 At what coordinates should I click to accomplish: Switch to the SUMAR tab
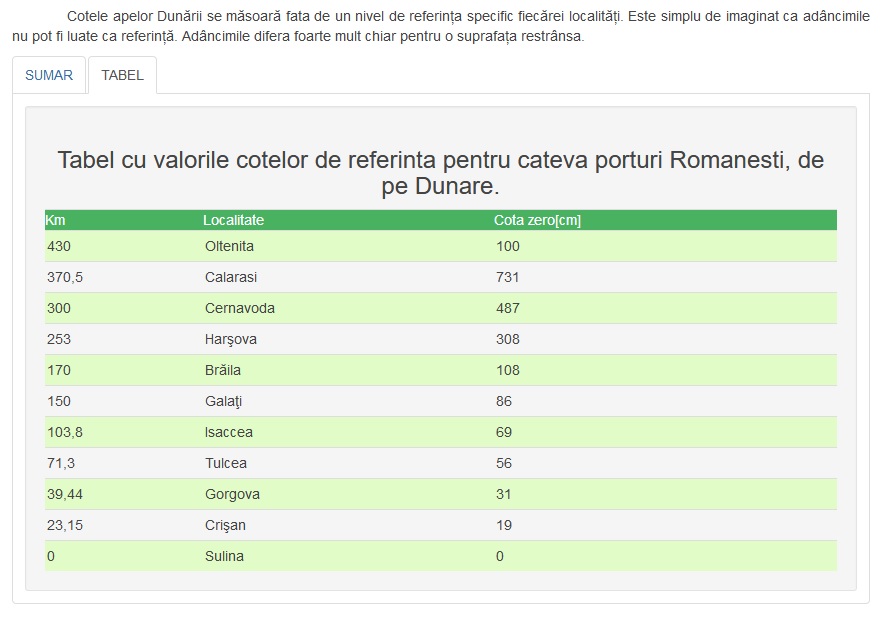(x=49, y=75)
